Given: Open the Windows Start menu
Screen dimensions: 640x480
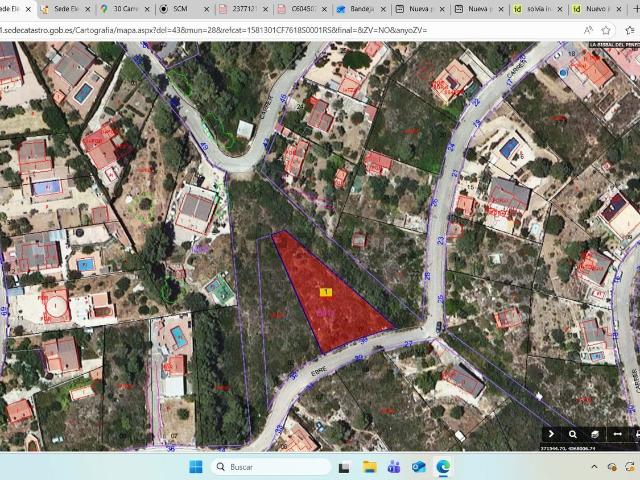Looking at the screenshot, I should [195, 467].
